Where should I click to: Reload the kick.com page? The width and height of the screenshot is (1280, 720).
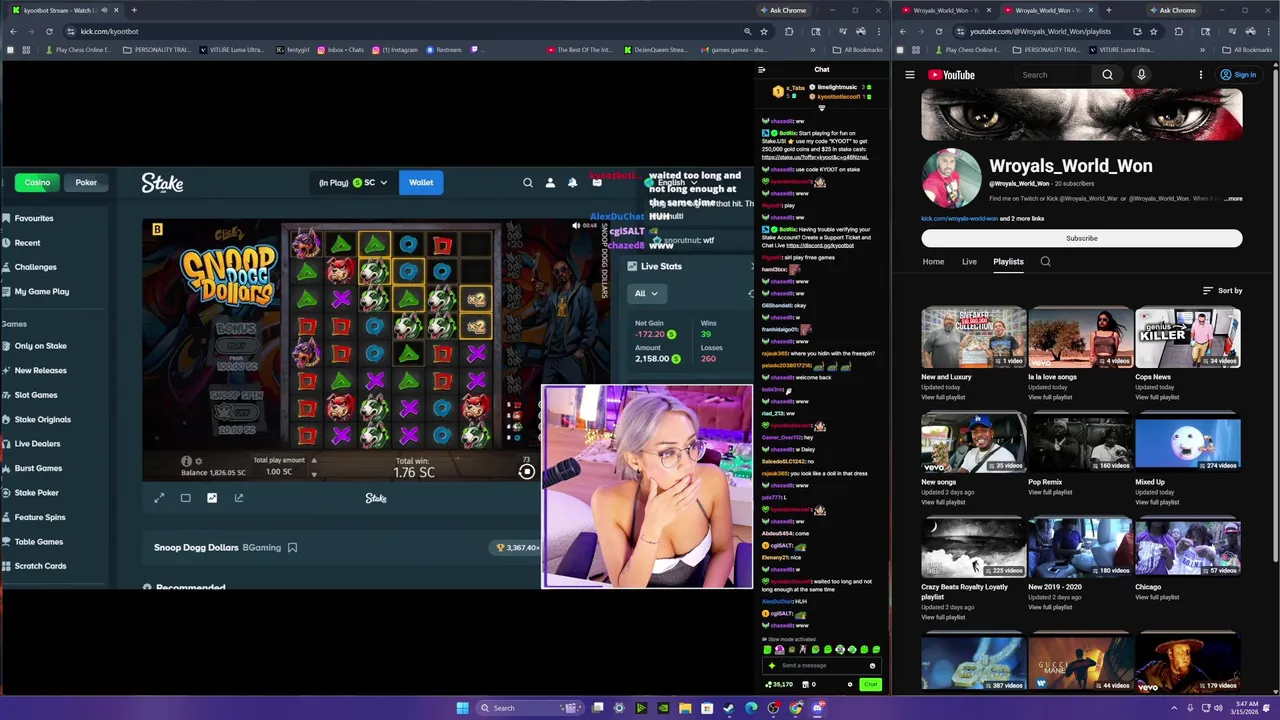pos(50,31)
